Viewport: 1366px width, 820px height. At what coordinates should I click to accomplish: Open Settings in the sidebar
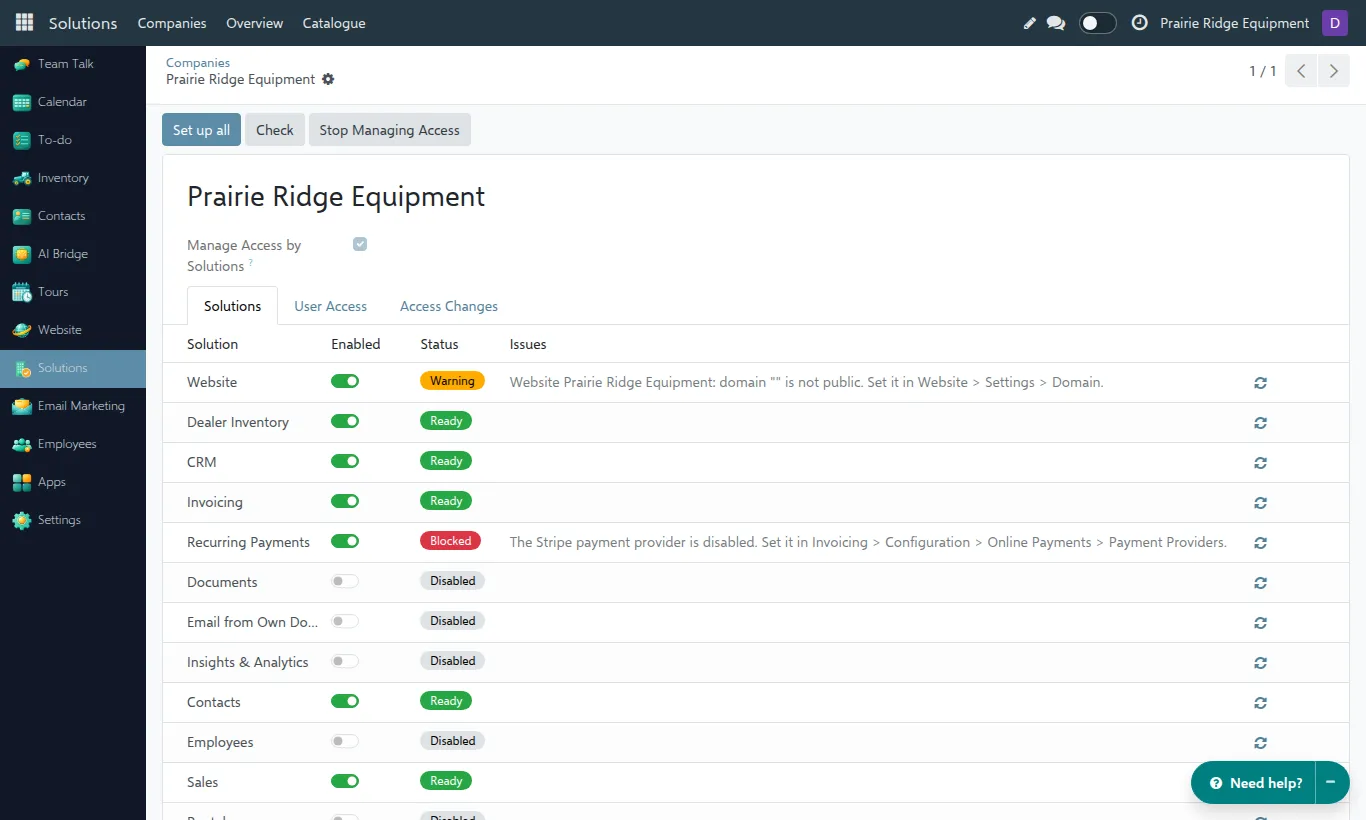coord(73,520)
